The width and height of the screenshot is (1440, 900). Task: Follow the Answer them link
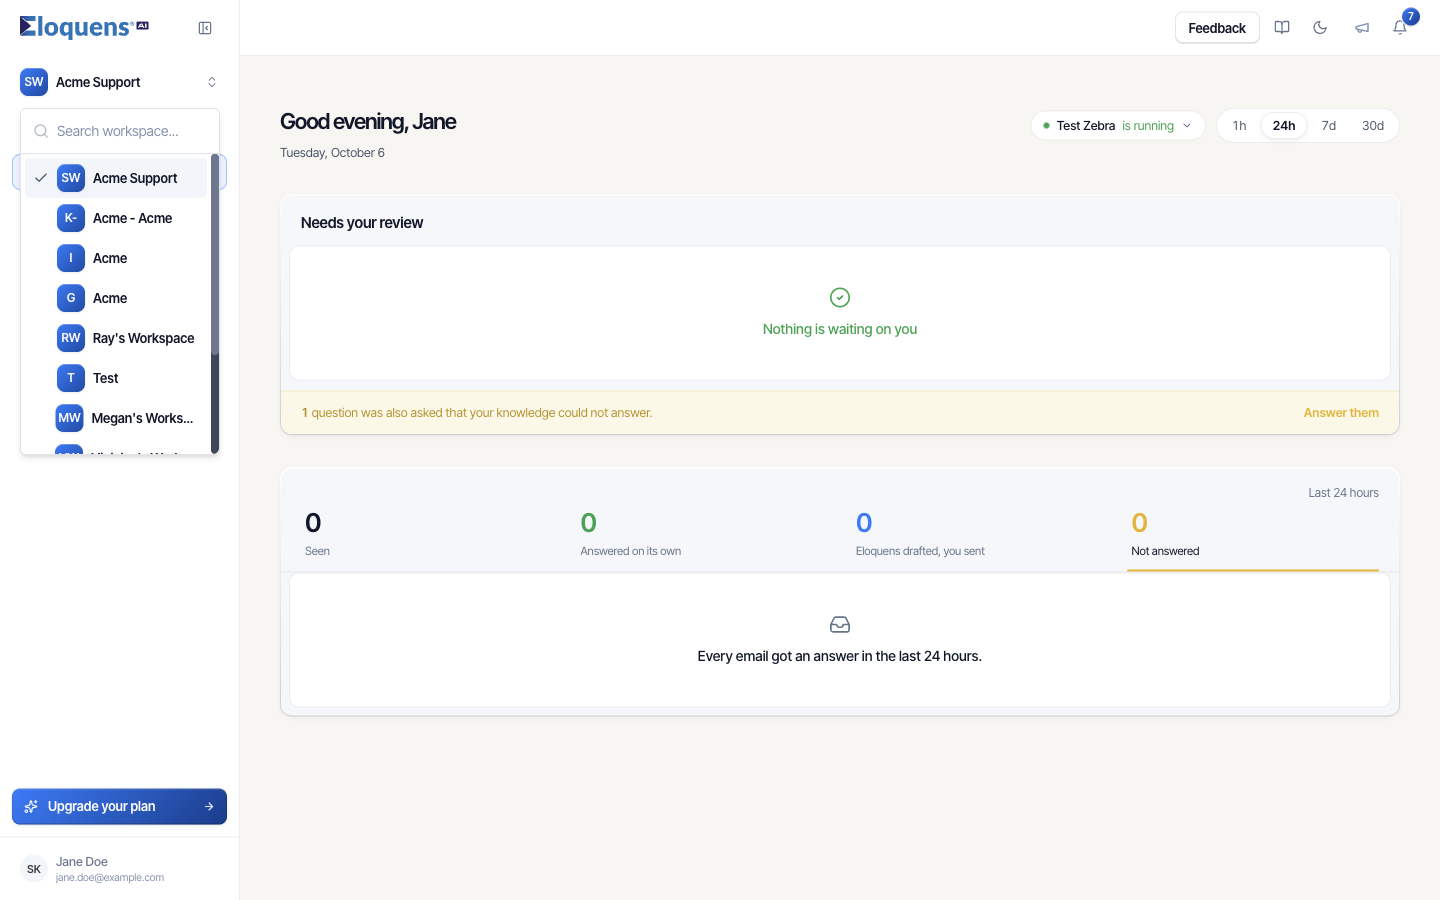click(1341, 413)
